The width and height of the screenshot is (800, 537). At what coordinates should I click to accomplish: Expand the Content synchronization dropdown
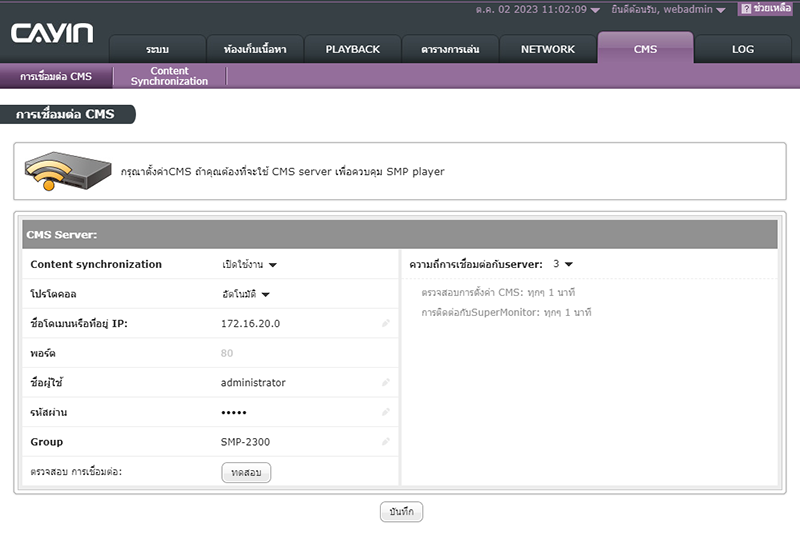250,265
